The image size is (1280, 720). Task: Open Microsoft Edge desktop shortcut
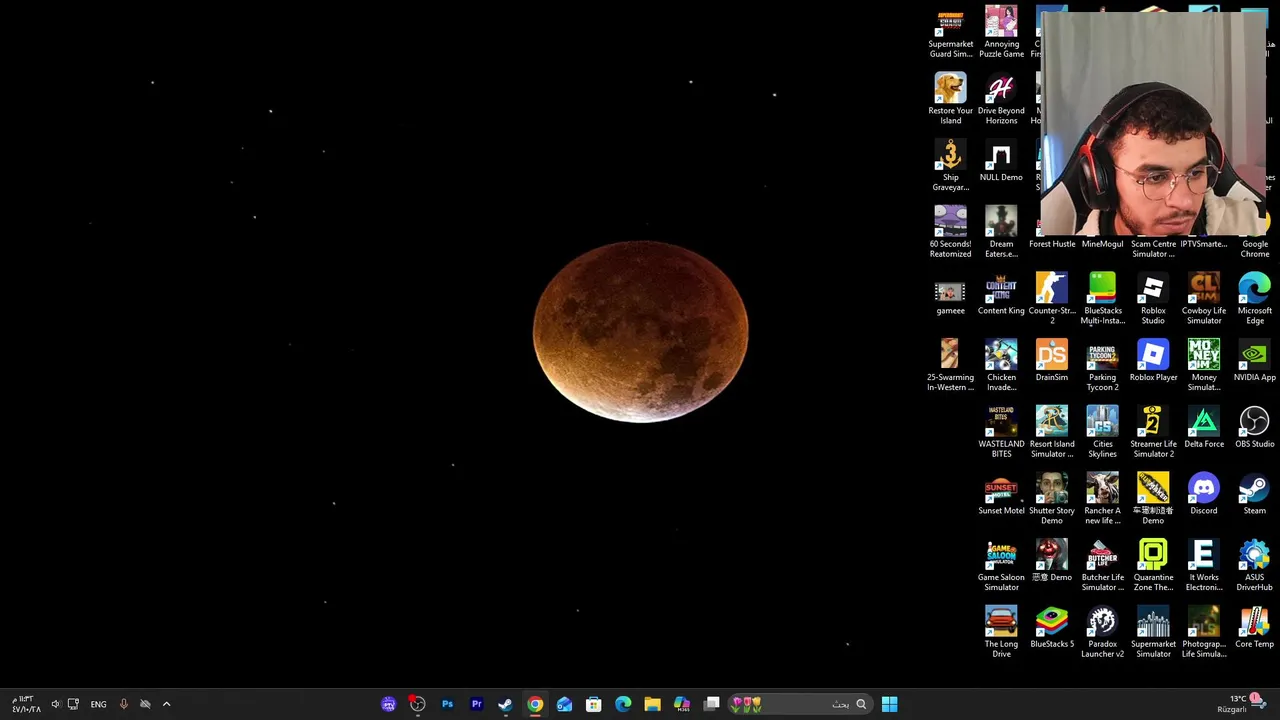pyautogui.click(x=1254, y=299)
